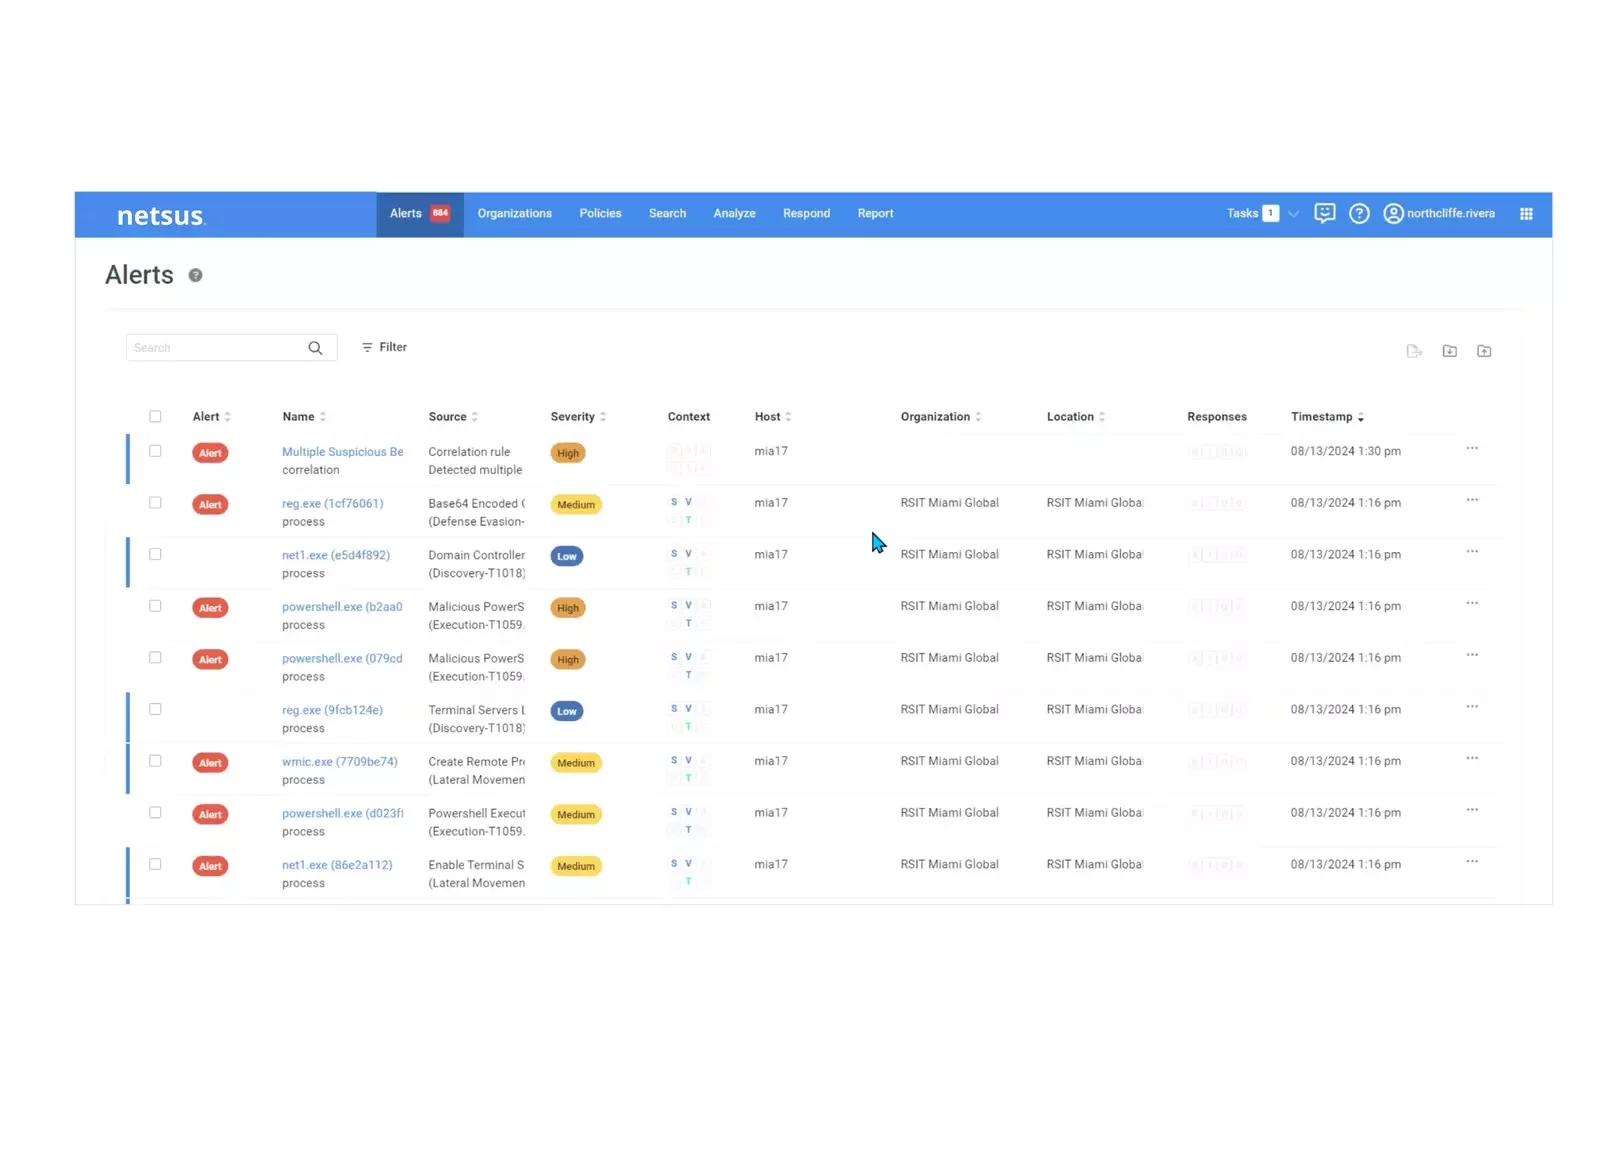Viewport: 1600px width, 1152px height.
Task: Check the Multiple Suspicious Be alert row
Action: click(x=155, y=451)
